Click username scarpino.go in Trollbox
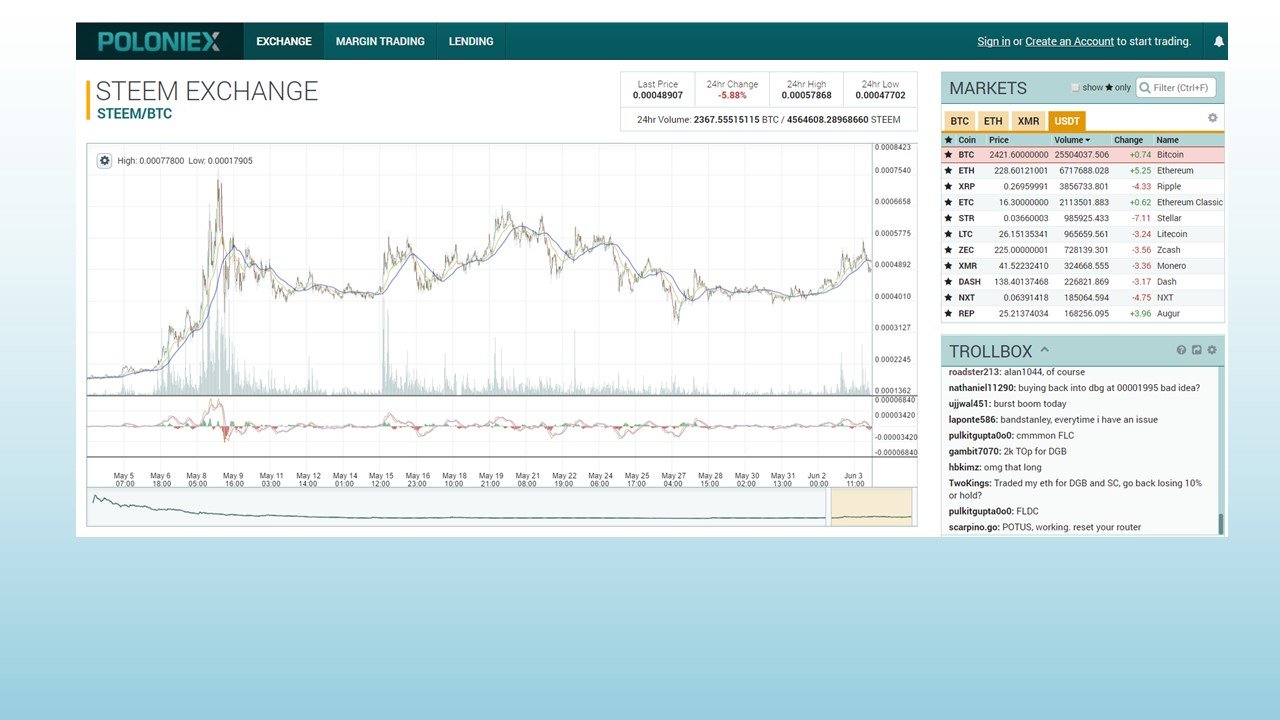 tap(973, 527)
